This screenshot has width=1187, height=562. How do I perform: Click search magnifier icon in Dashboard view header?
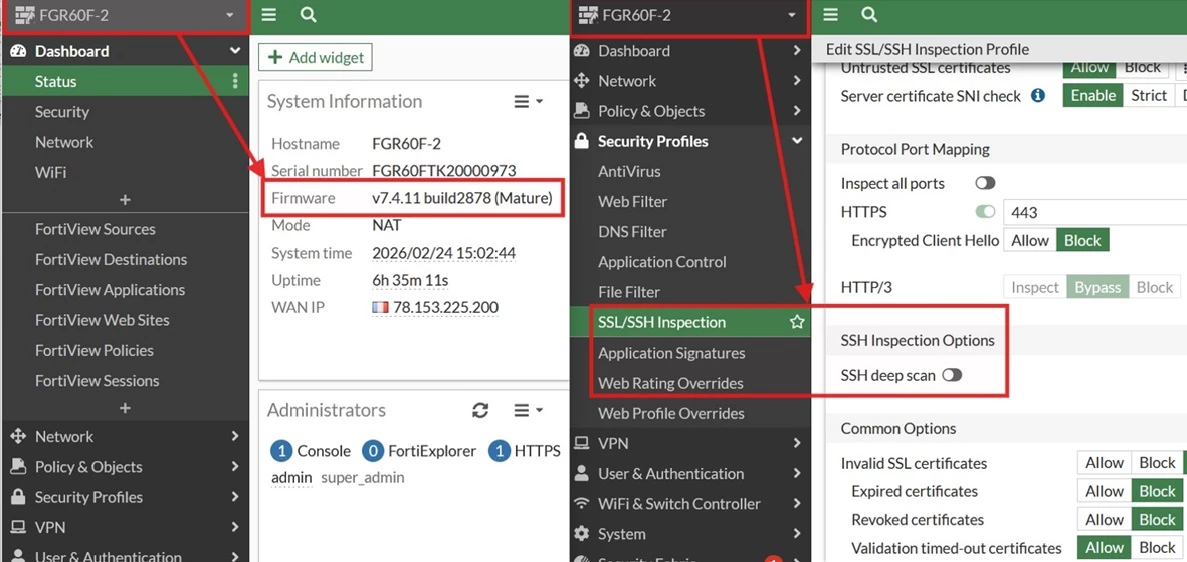tap(308, 15)
